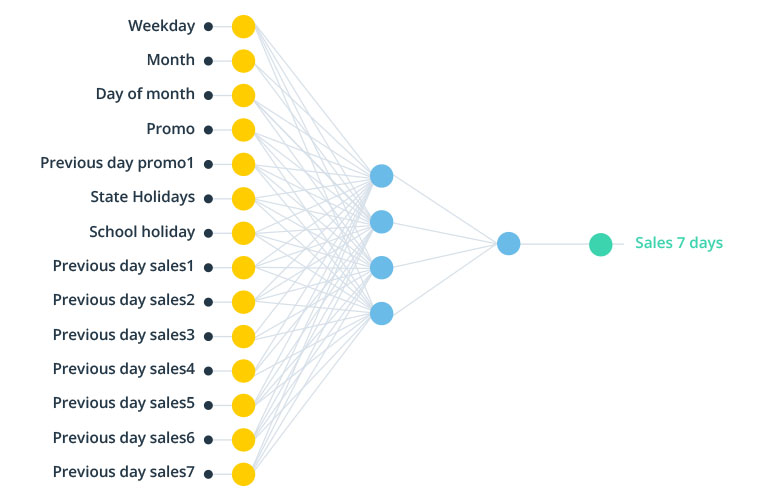Select the Previous day promo1 yellow node
Screen dimensions: 770x500
[x=243, y=163]
